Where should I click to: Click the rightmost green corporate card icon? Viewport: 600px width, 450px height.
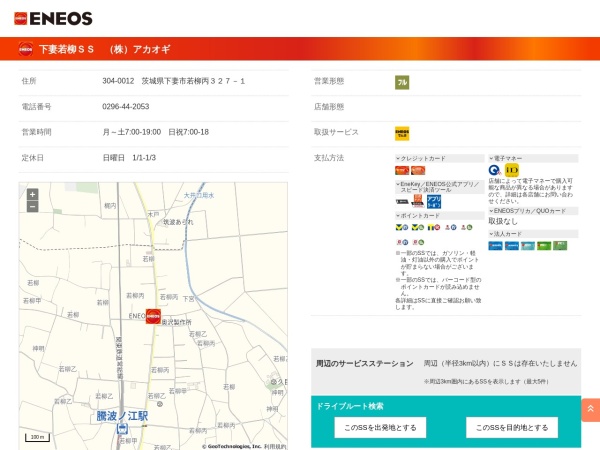click(x=560, y=246)
